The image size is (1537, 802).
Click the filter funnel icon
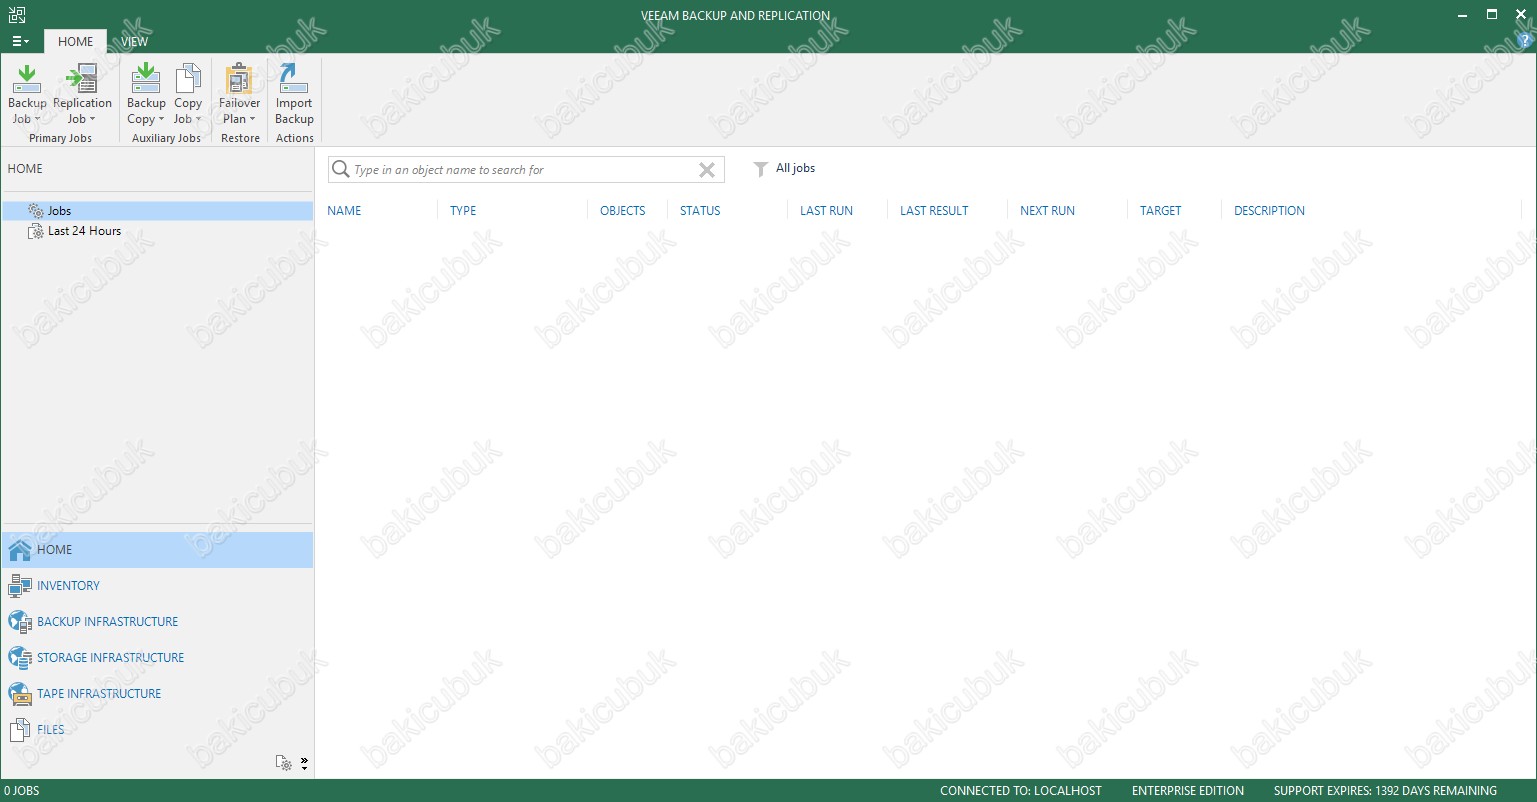[761, 169]
